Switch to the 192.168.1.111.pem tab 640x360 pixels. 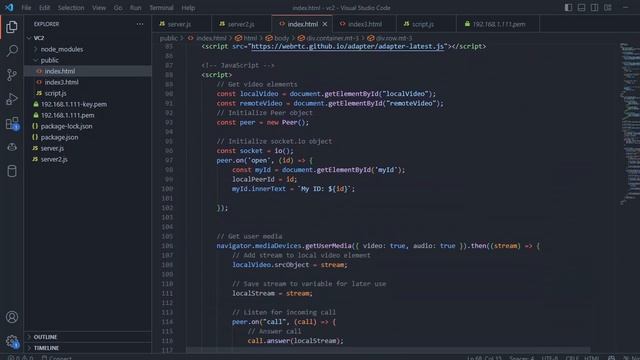click(499, 24)
